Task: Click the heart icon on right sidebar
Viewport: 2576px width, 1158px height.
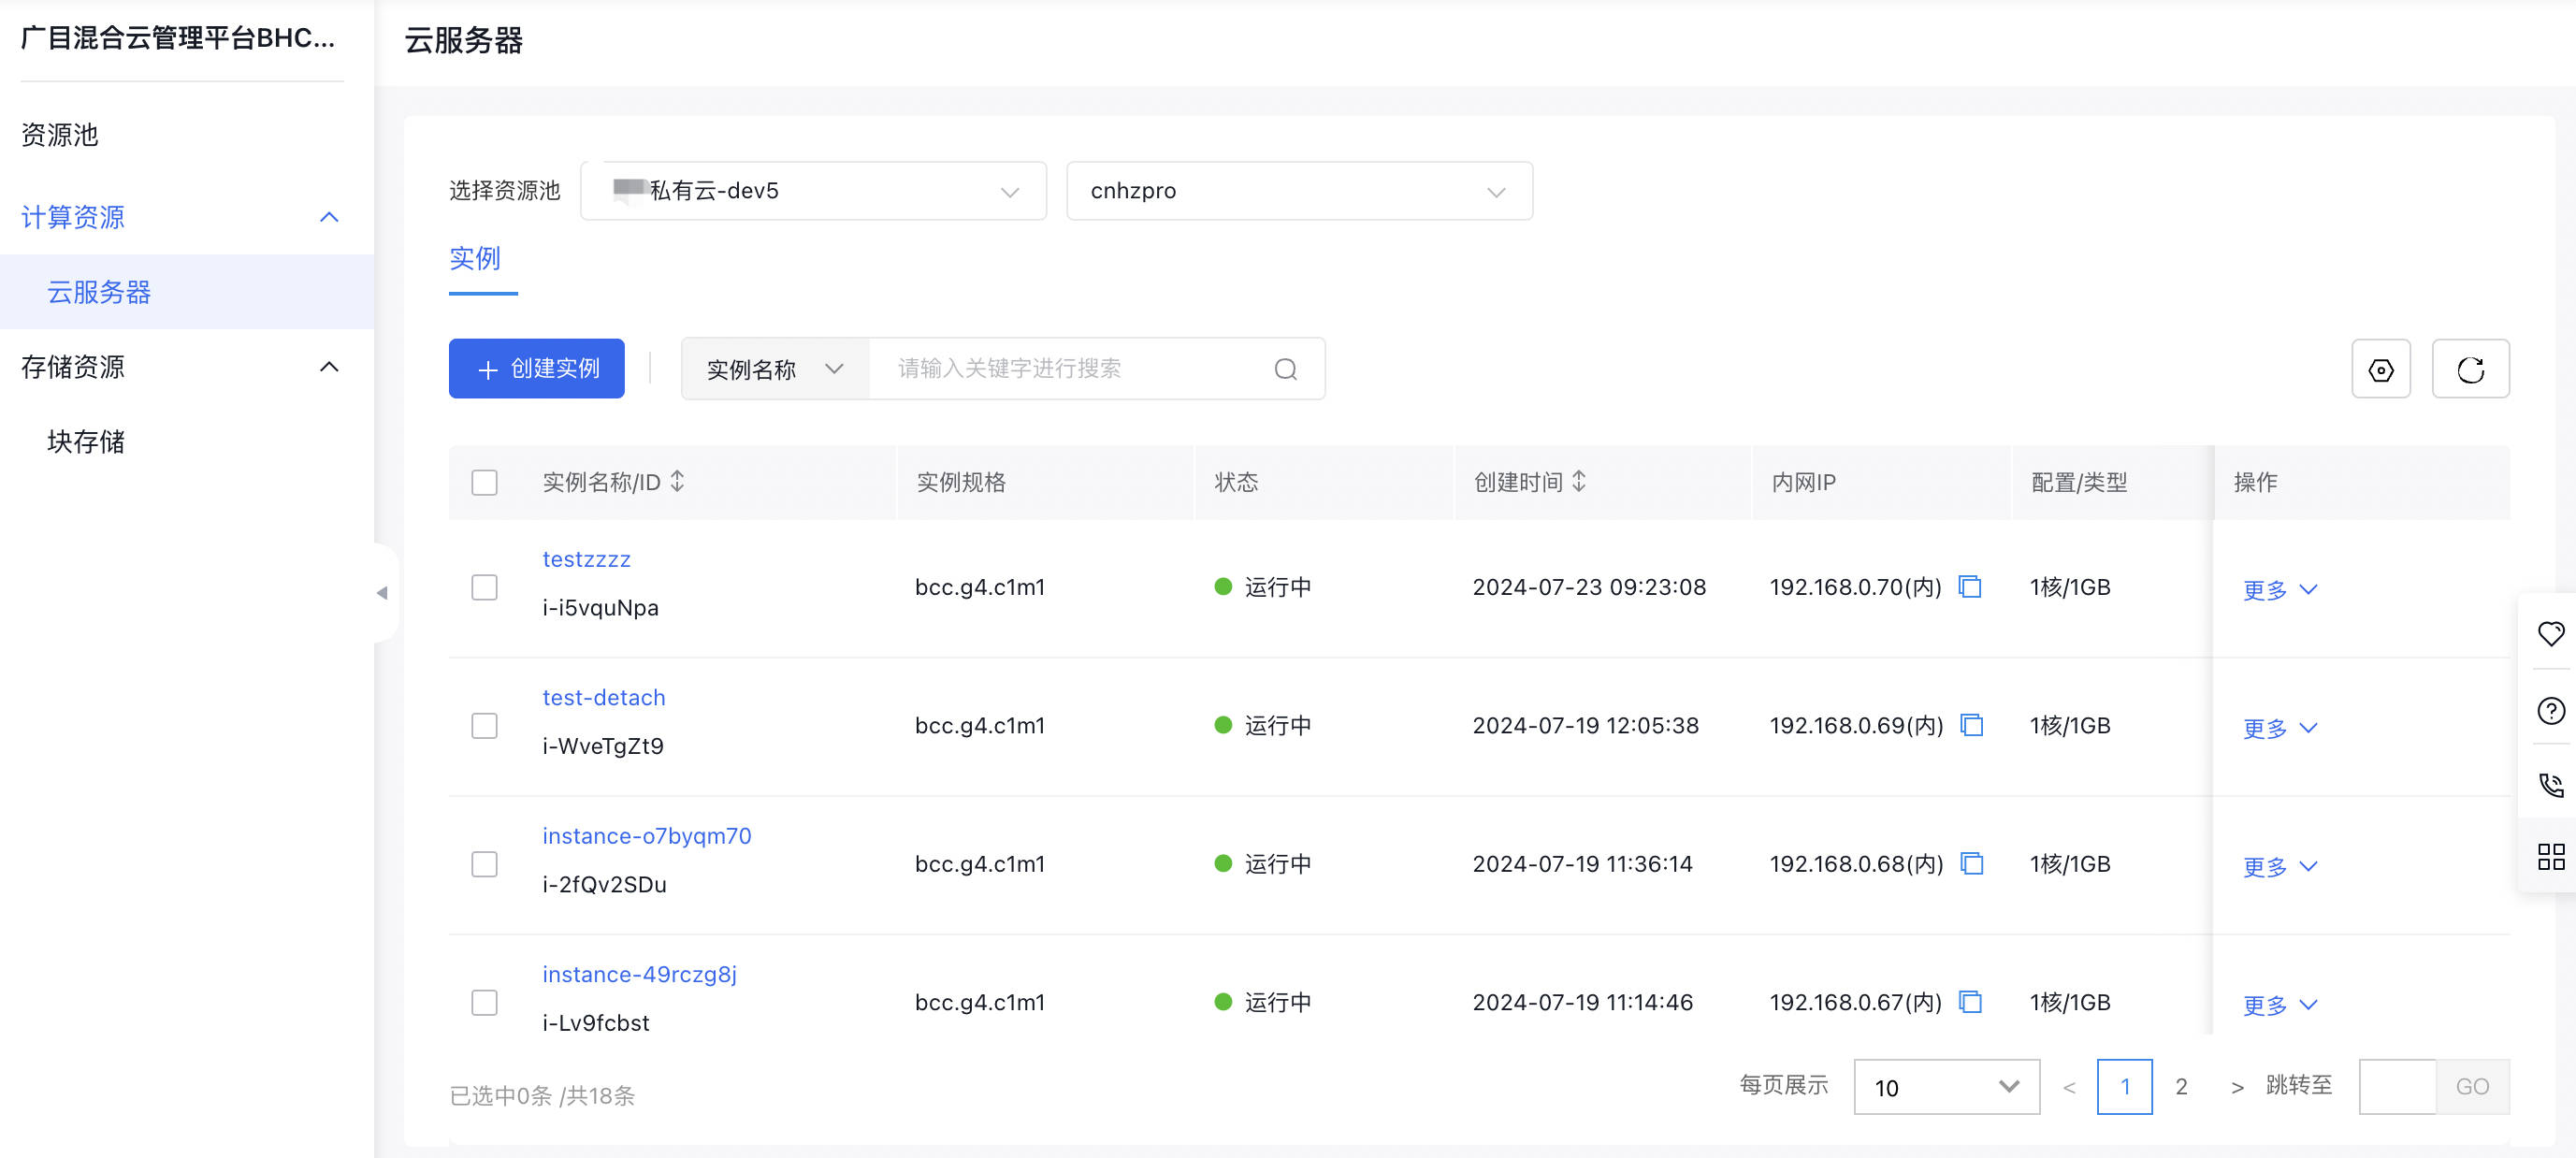Action: pos(2550,633)
